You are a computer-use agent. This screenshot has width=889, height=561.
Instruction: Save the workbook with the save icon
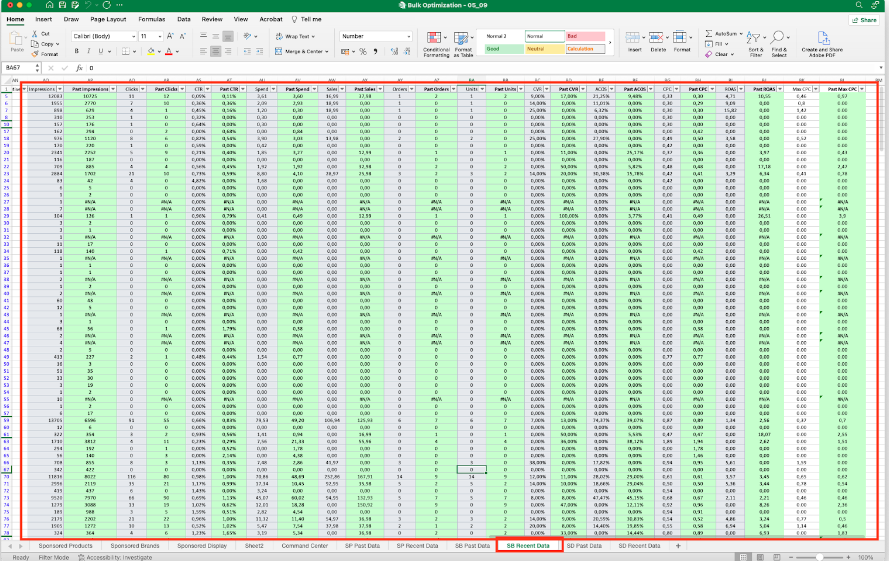coord(62,5)
